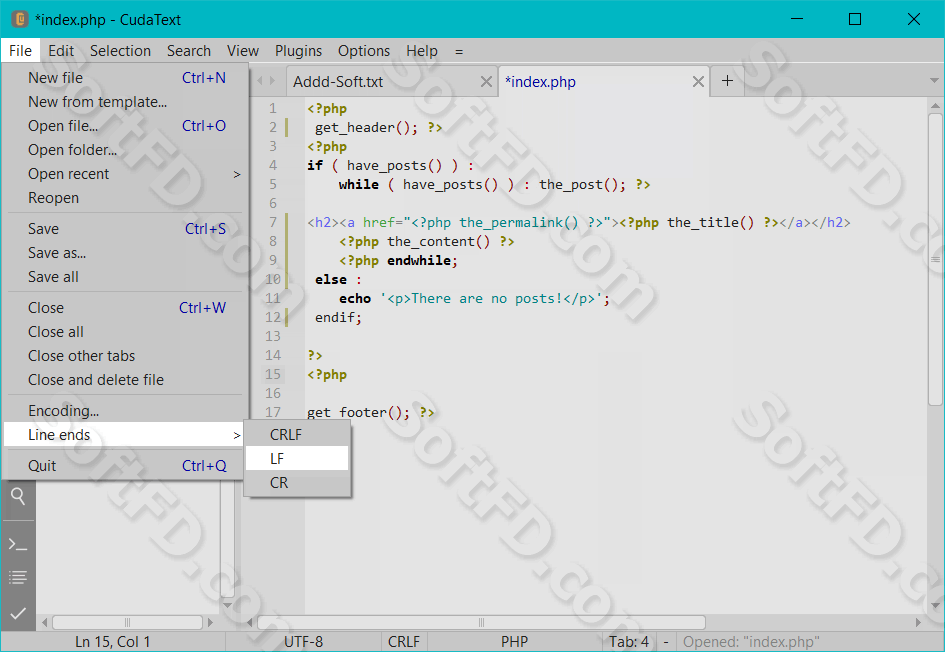
Task: Choose Close other tabs
Action: (x=125, y=356)
